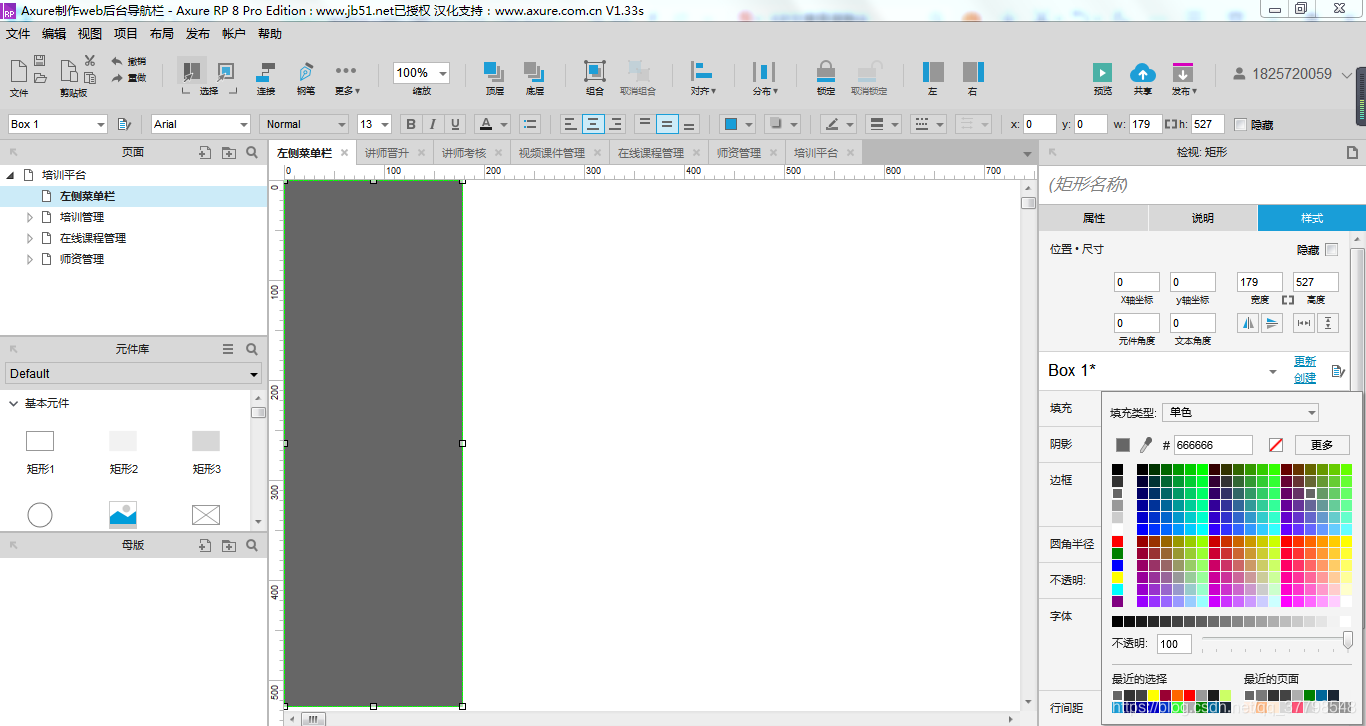Image resolution: width=1366 pixels, height=726 pixels.
Task: Click the search icon in widget library panel
Action: point(252,349)
